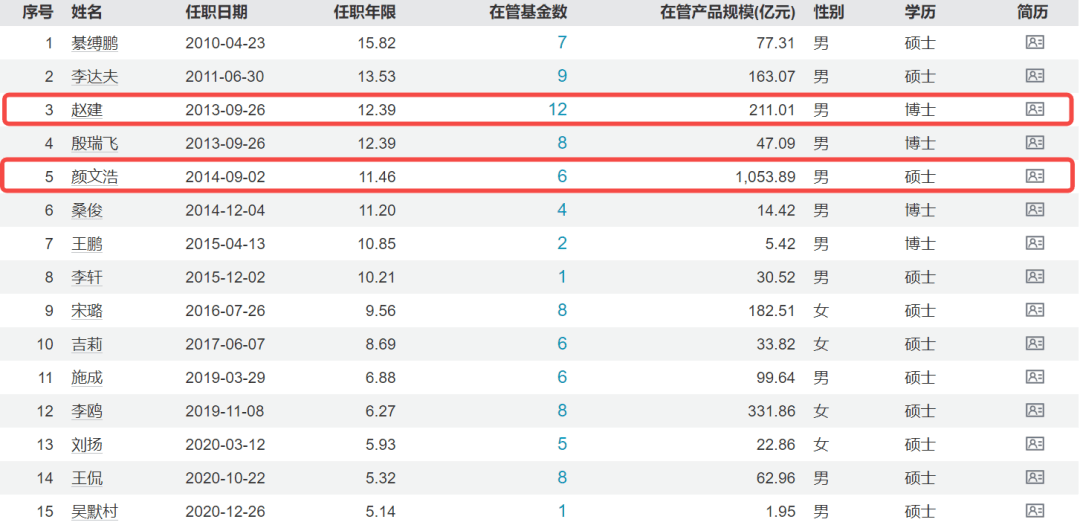
Task: Click the 在管产品规模(亿元) column header
Action: click(713, 12)
